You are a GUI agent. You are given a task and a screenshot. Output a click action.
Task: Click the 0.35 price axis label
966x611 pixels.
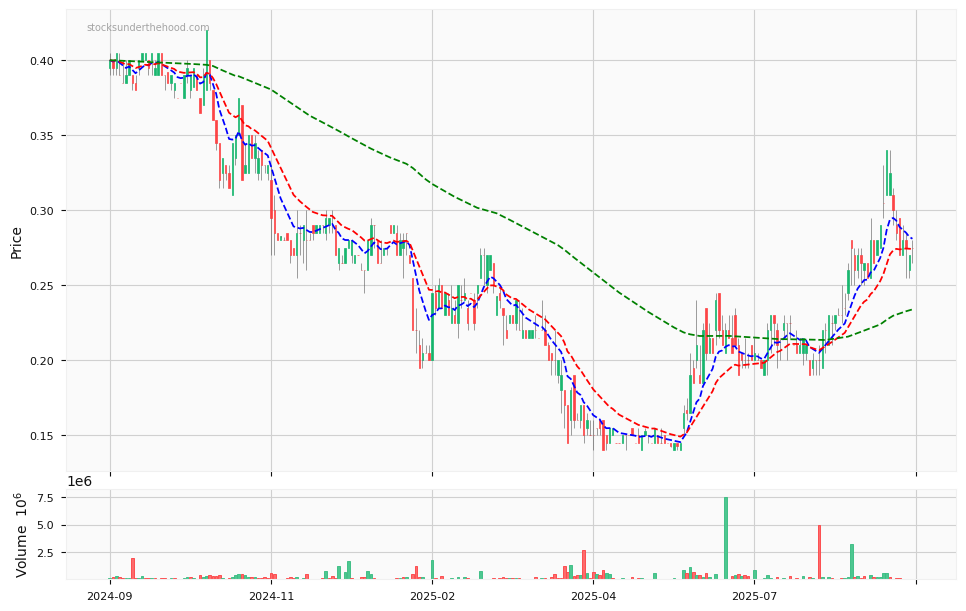(x=41, y=136)
